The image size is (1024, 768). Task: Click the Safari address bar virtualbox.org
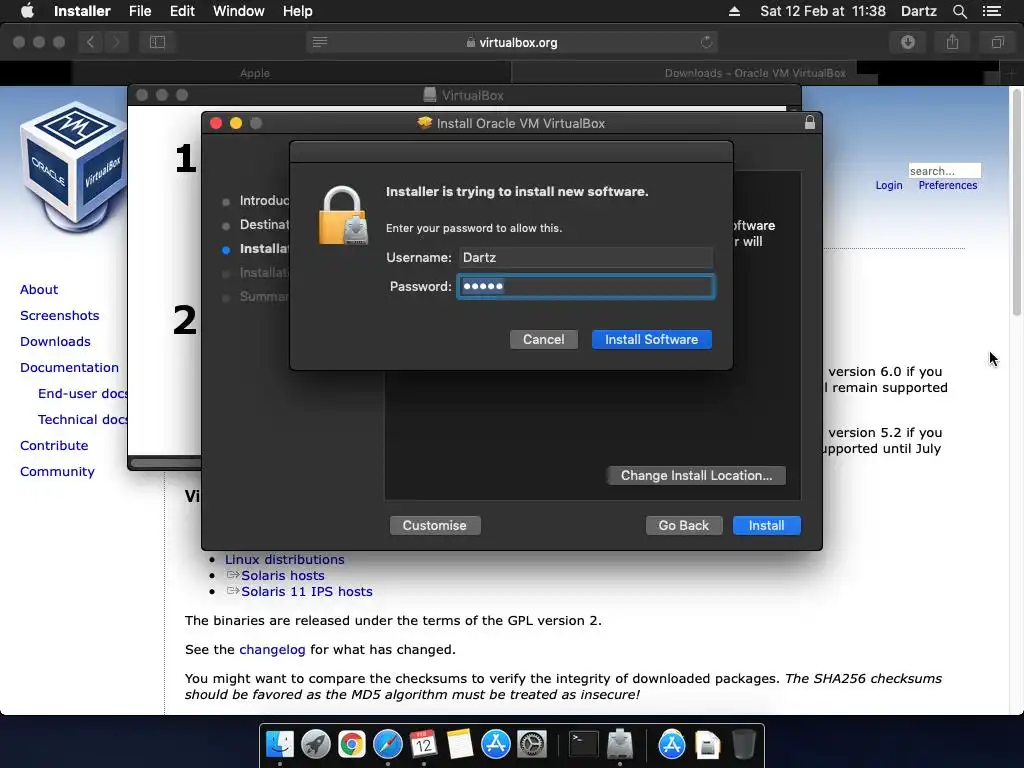point(513,42)
